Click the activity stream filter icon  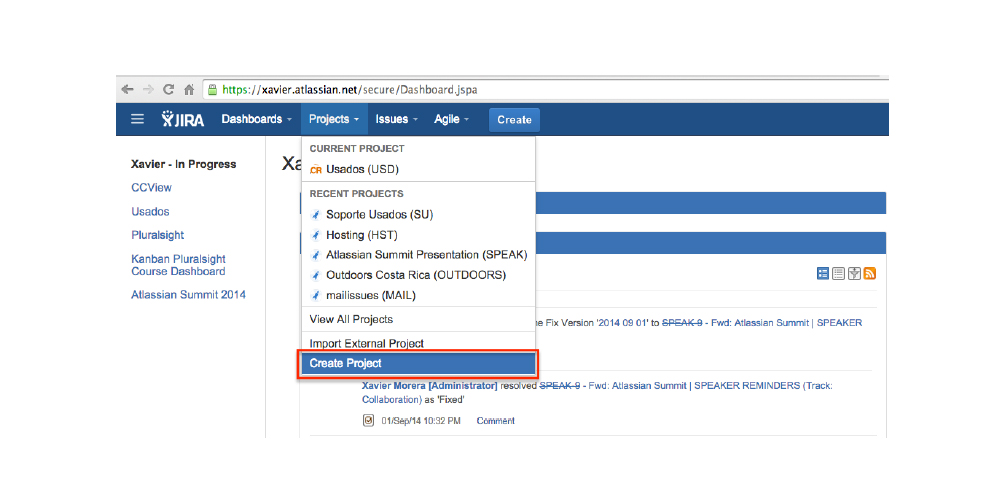(x=854, y=273)
